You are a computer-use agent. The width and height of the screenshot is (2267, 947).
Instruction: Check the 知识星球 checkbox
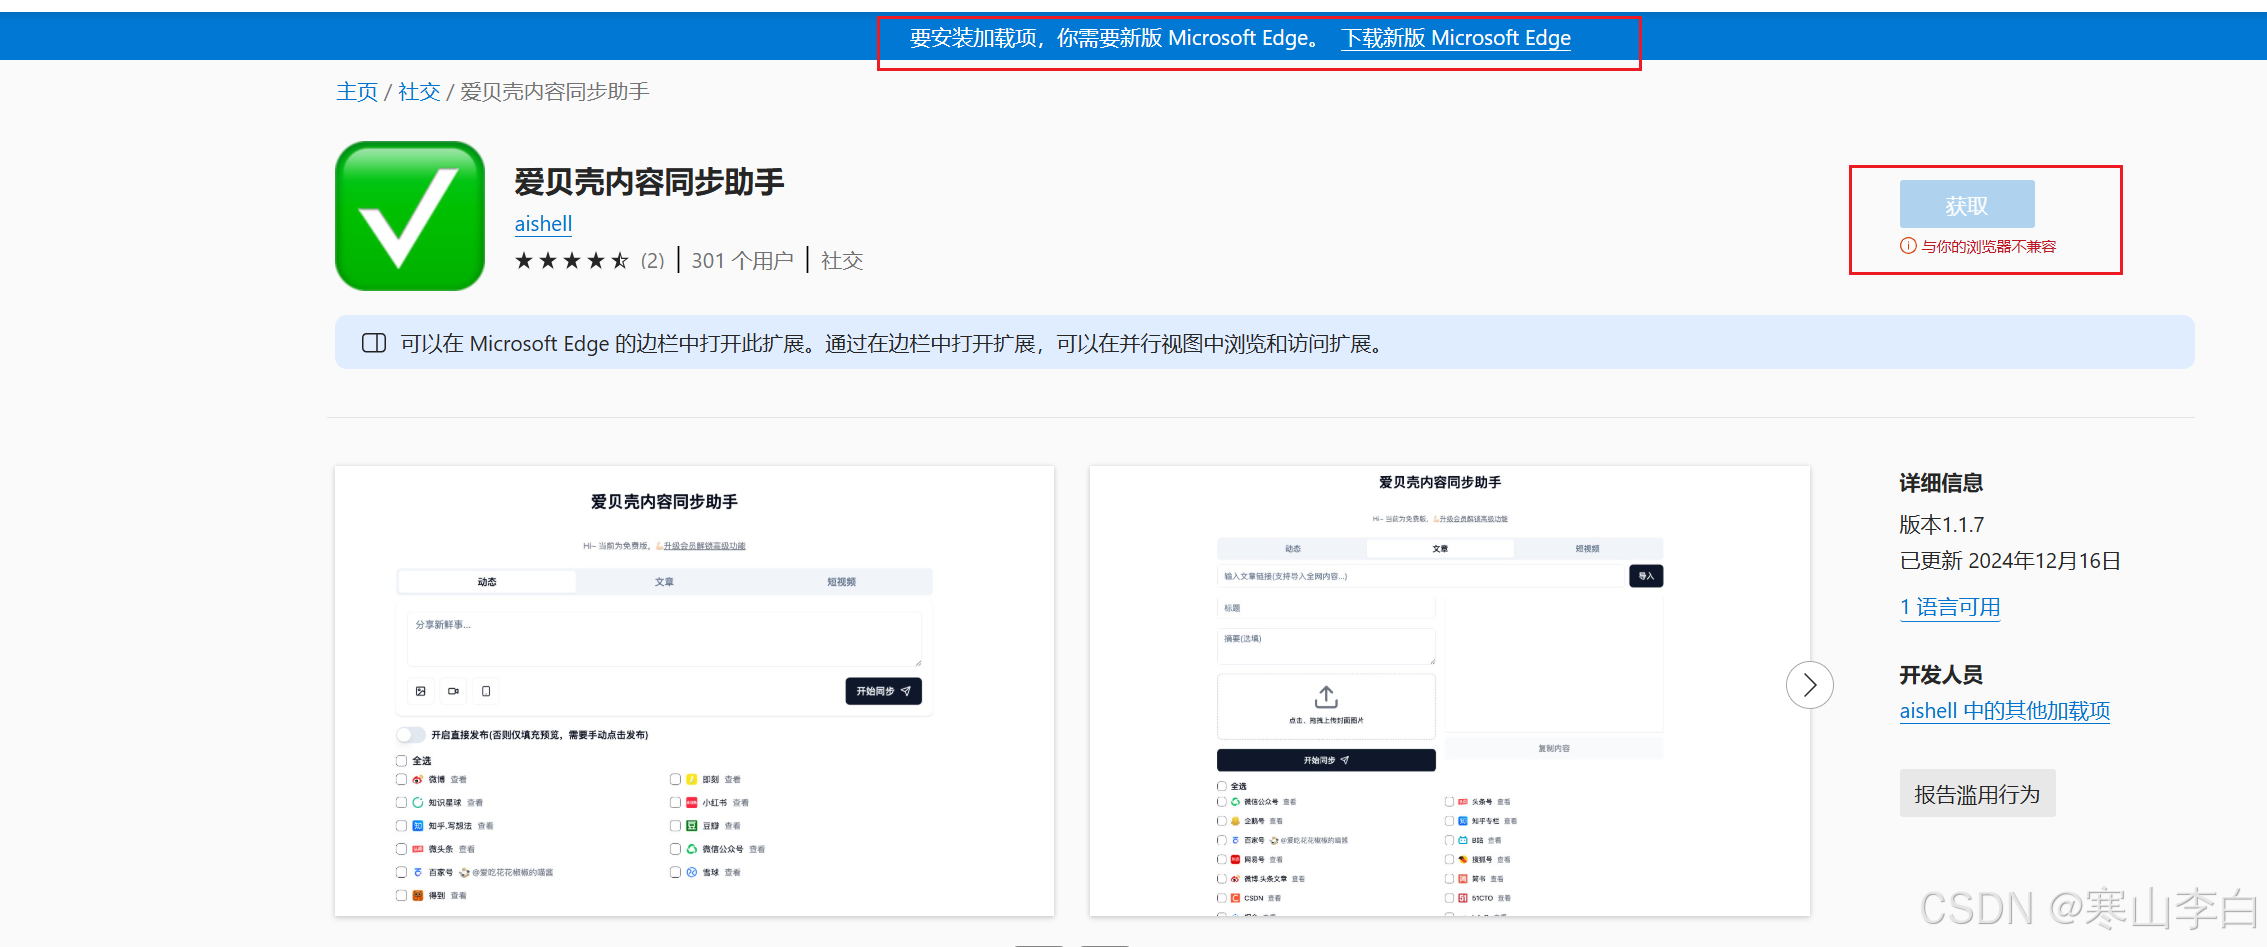(401, 802)
